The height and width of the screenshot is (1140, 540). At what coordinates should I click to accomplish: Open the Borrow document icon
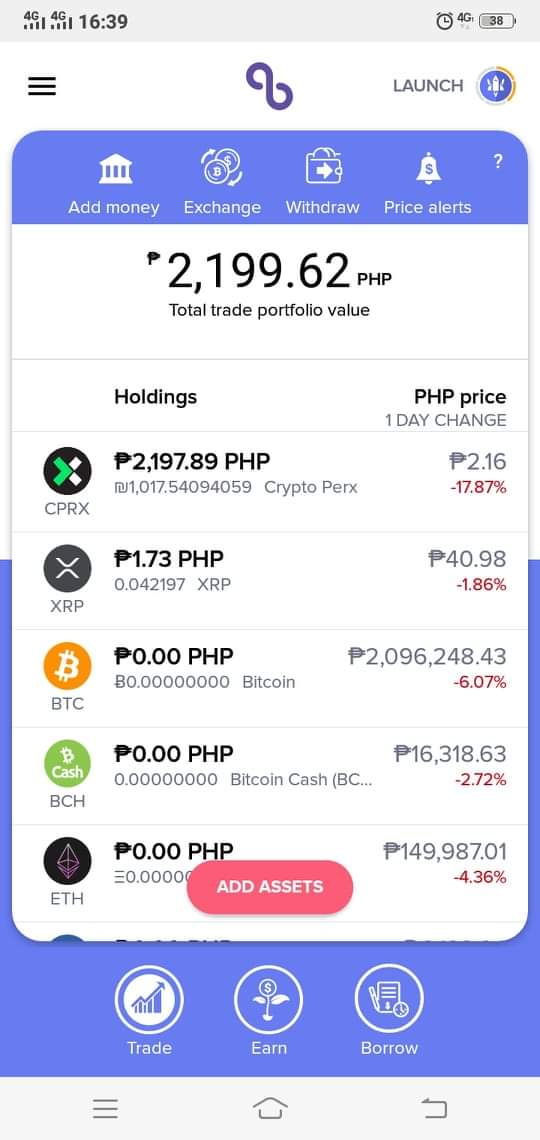pos(389,1000)
